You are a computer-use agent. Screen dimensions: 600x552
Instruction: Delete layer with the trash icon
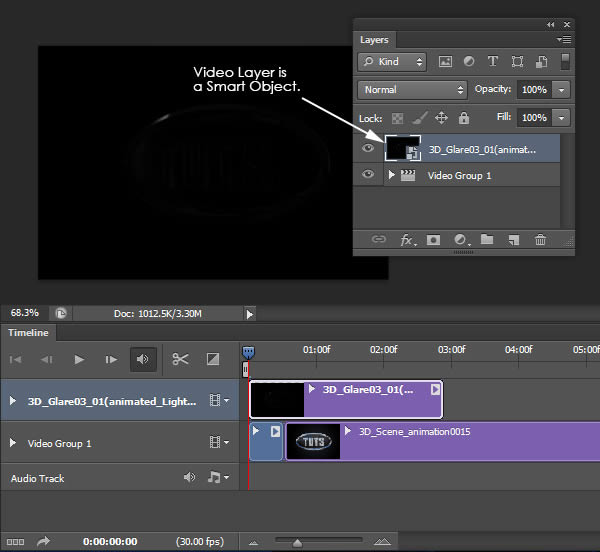pyautogui.click(x=540, y=240)
